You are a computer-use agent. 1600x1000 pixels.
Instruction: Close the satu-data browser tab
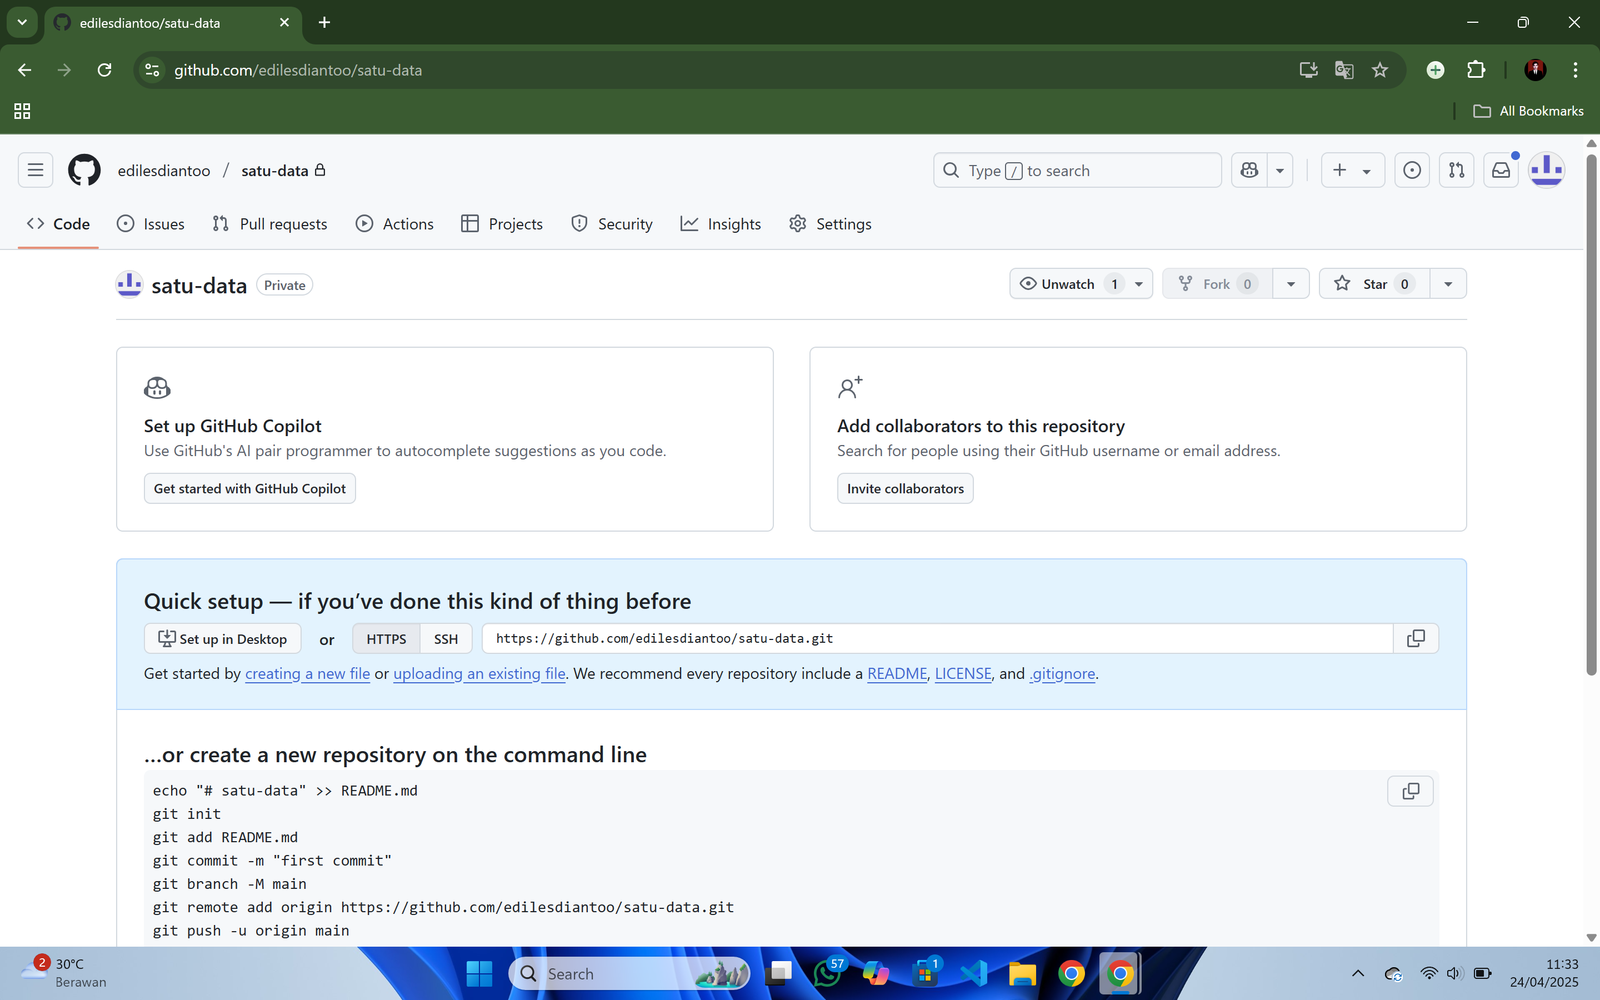click(x=284, y=22)
